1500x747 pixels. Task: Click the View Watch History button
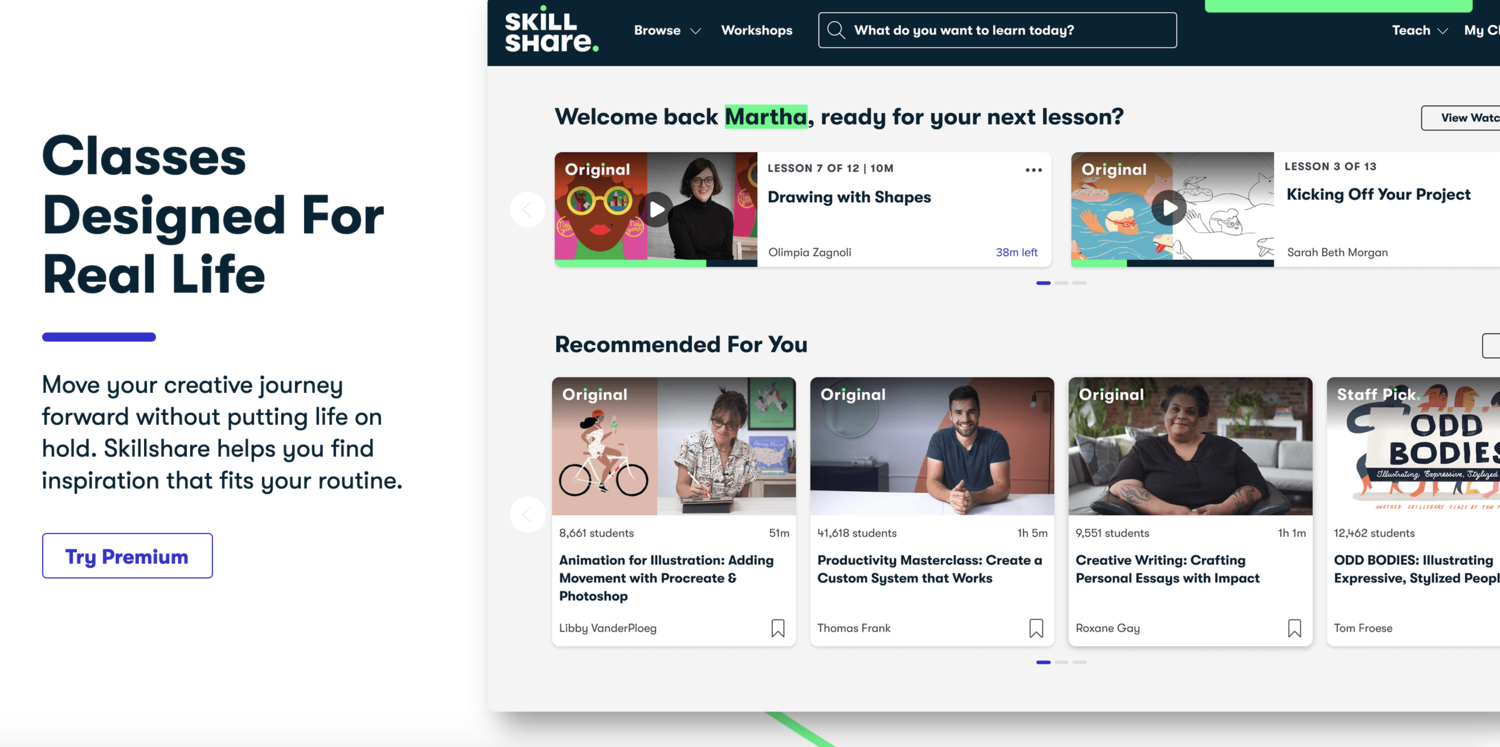[x=1461, y=118]
